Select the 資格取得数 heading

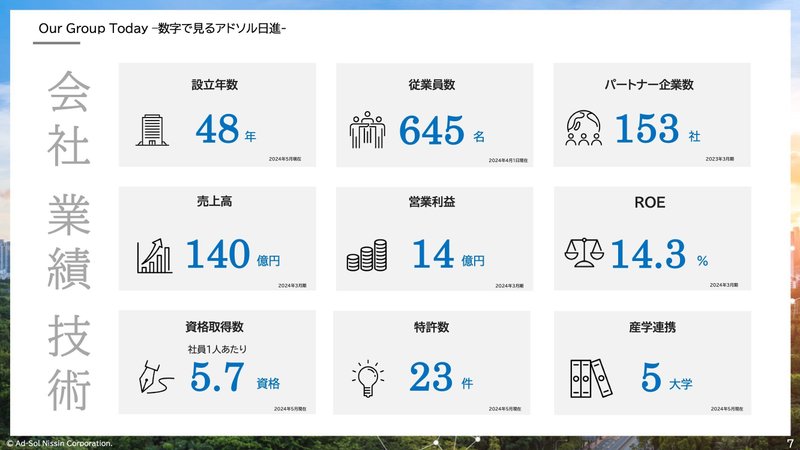click(x=214, y=327)
